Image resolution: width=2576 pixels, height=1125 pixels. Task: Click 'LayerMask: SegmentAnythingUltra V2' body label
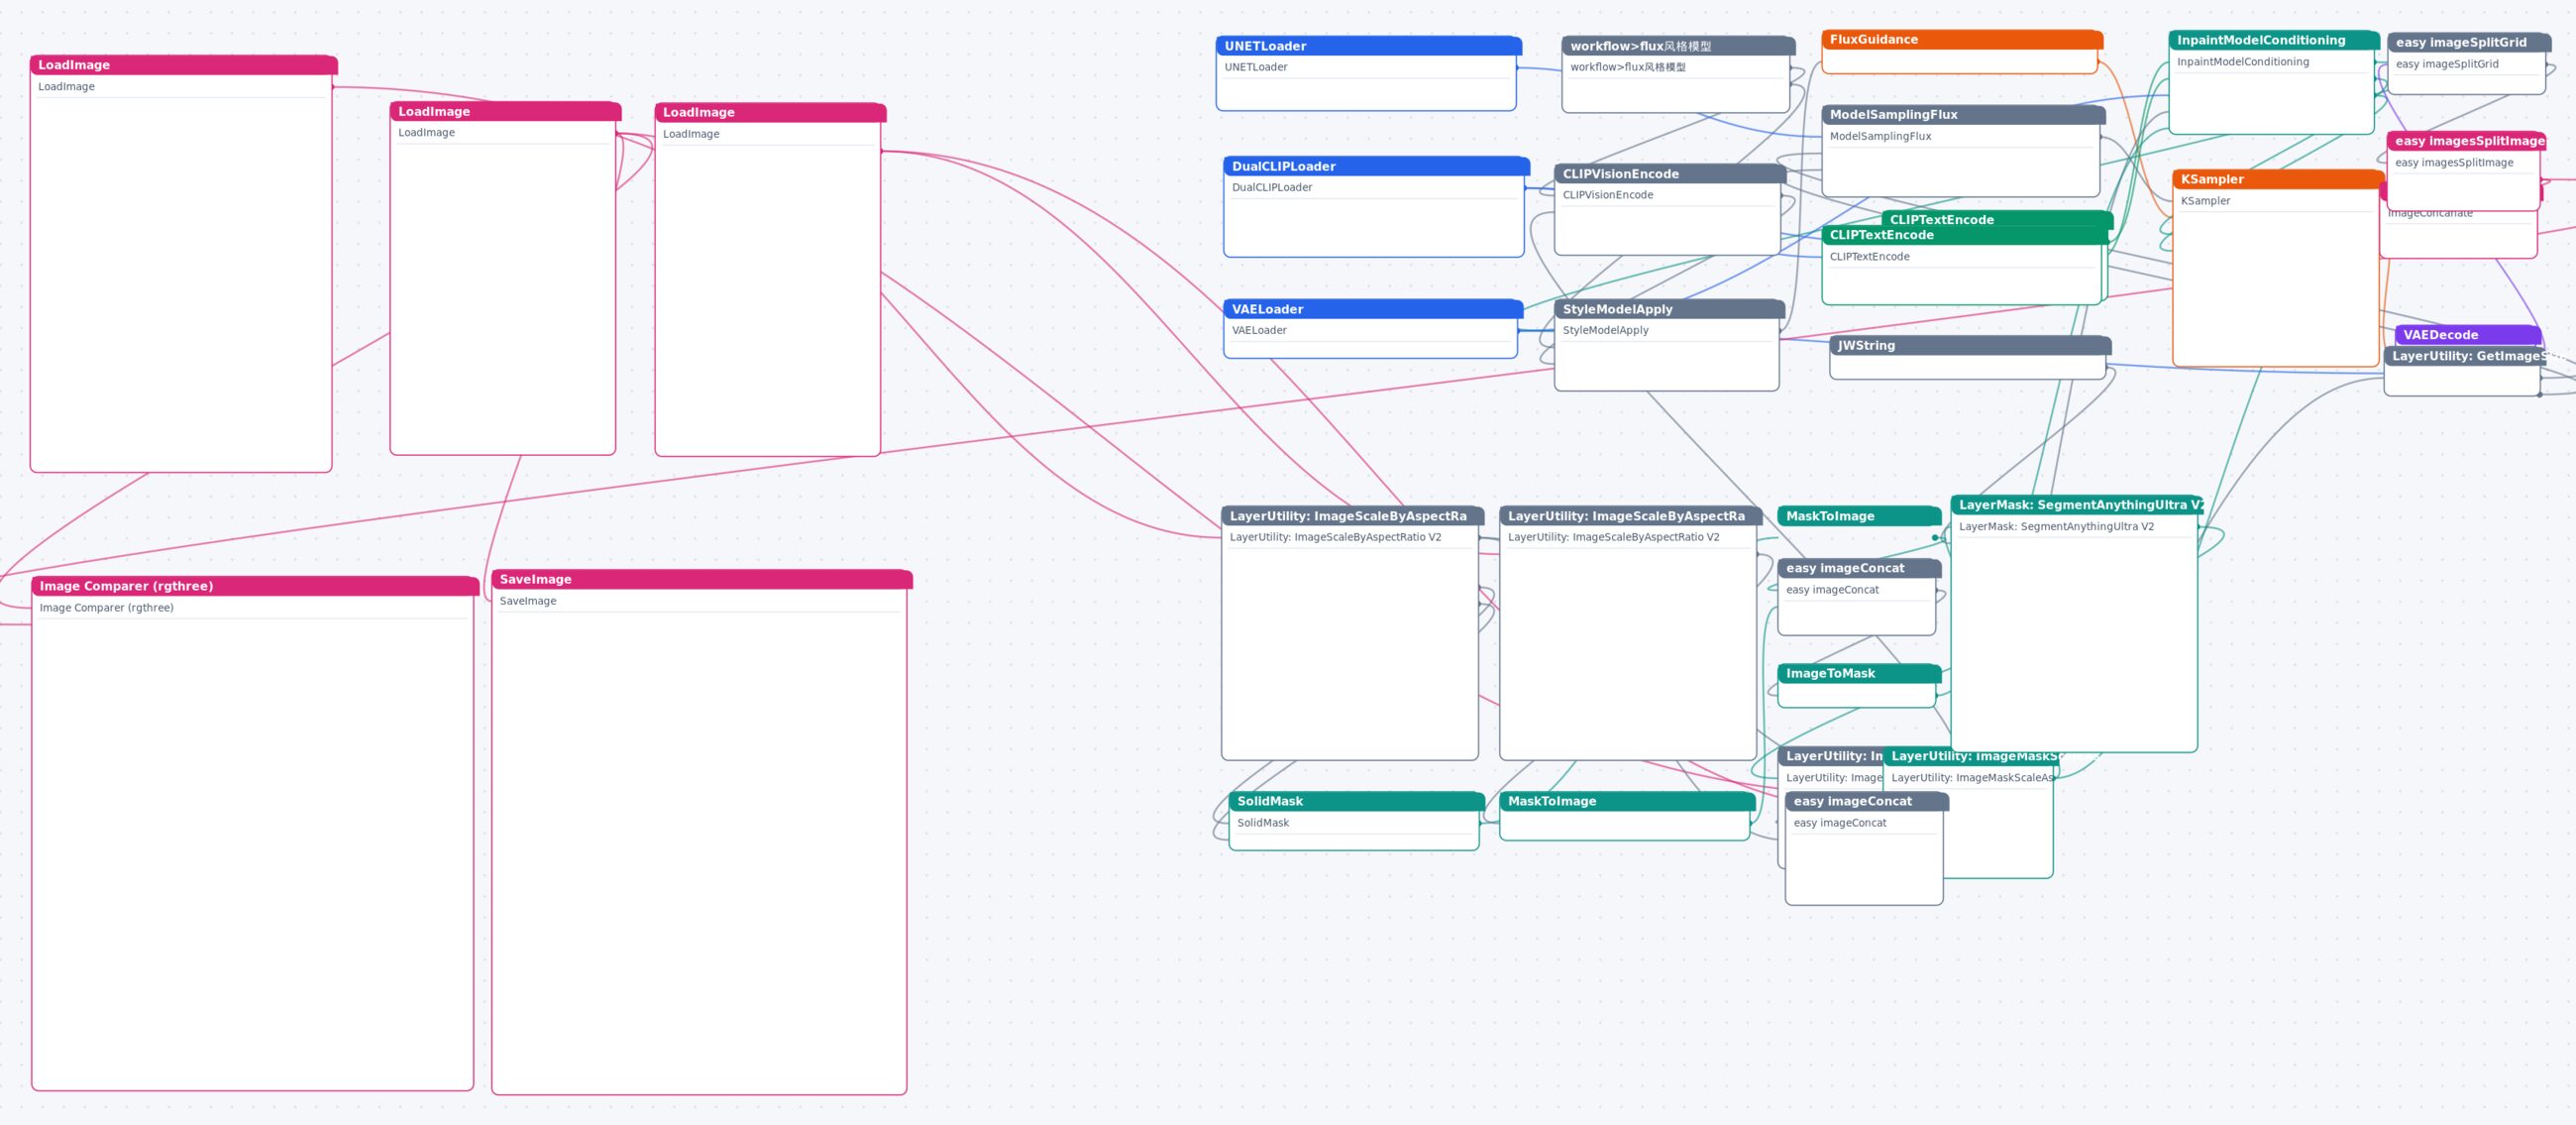[x=2056, y=527]
